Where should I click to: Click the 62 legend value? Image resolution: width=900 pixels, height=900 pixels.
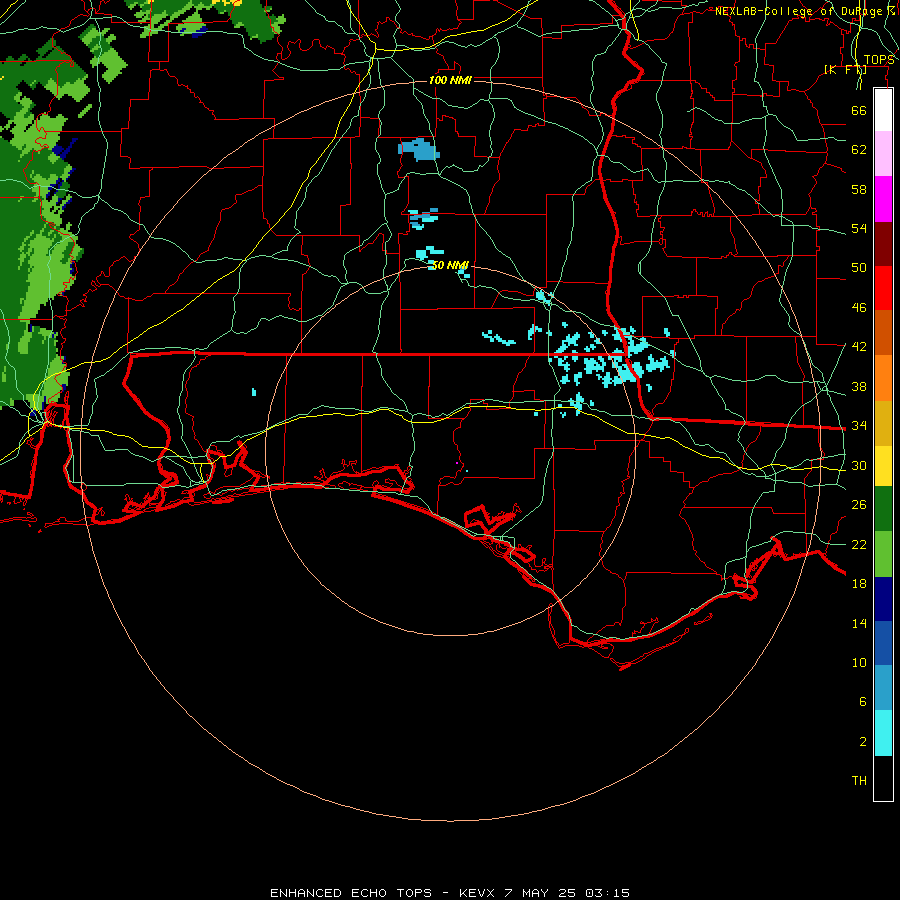(859, 150)
